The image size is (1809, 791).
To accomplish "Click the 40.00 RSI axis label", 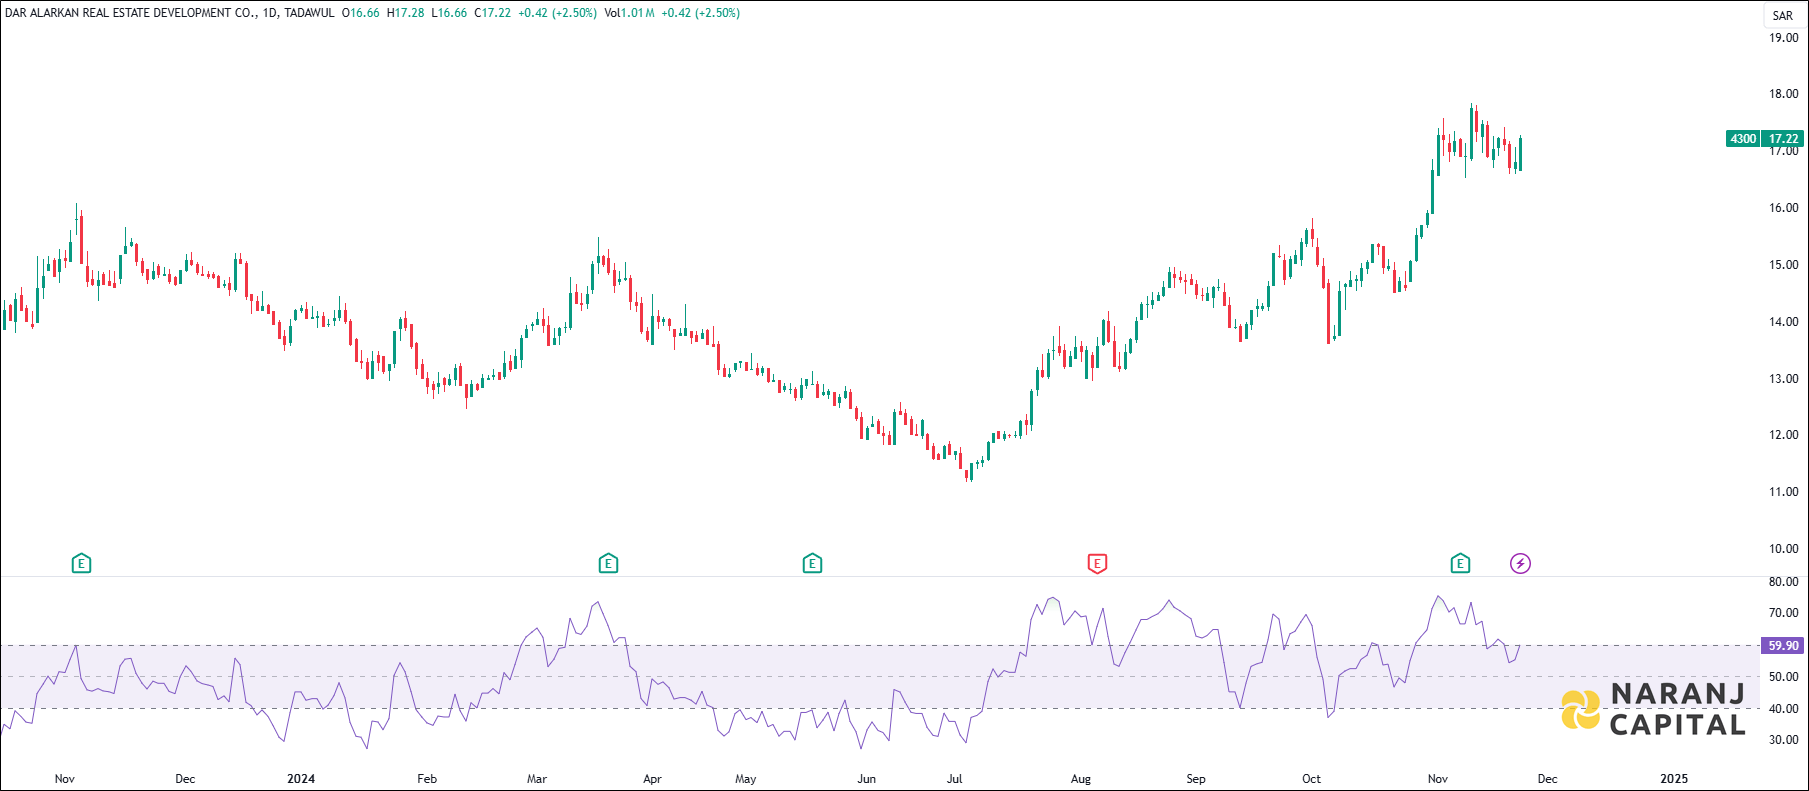I will [x=1784, y=709].
